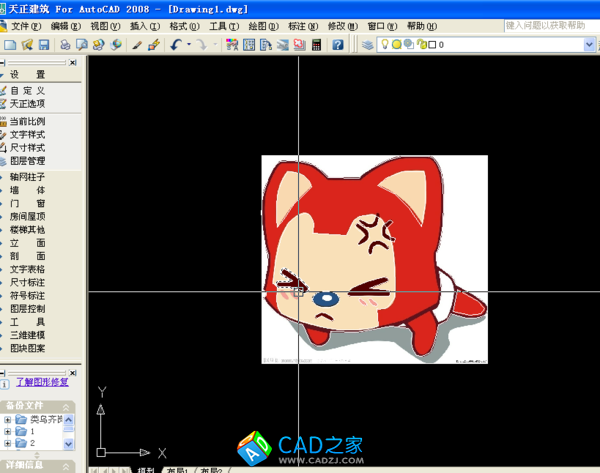Click the New drawing icon
Screen dimensions: 600x473
pos(10,45)
